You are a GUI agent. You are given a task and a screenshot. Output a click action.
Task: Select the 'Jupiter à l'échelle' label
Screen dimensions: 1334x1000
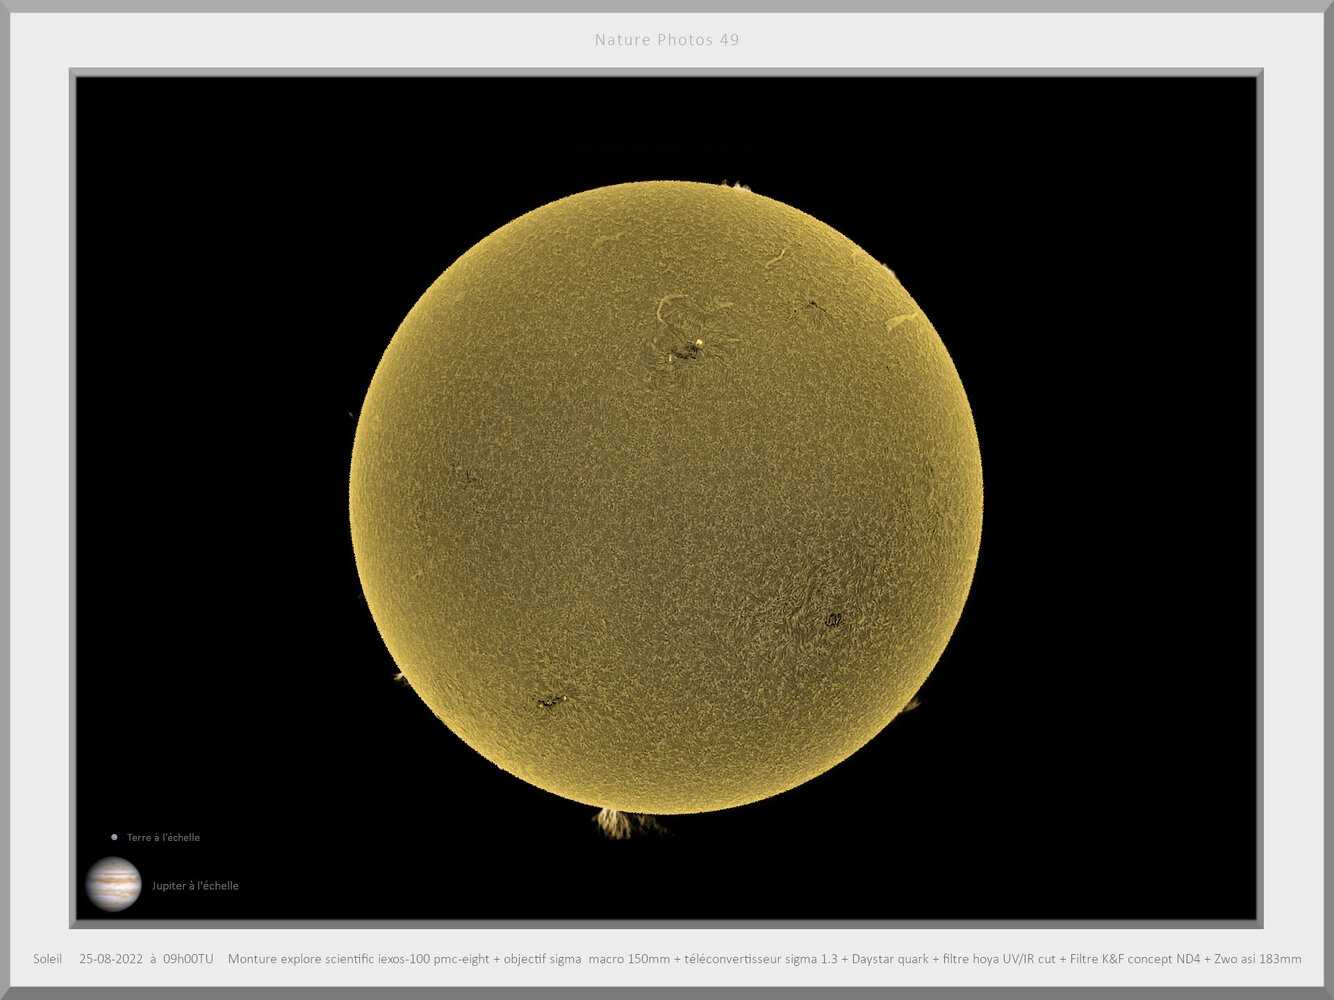[x=194, y=885]
